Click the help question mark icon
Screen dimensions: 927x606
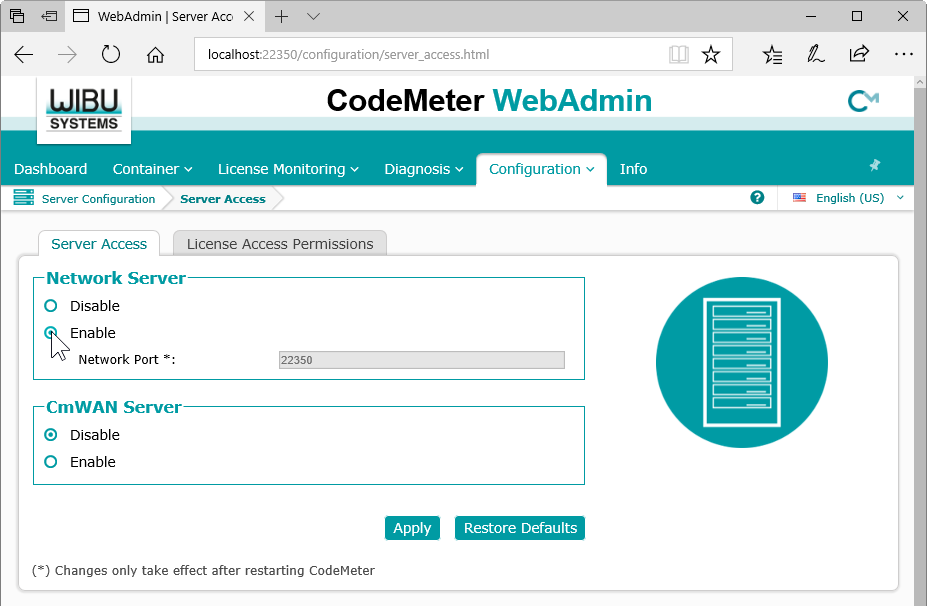point(757,198)
